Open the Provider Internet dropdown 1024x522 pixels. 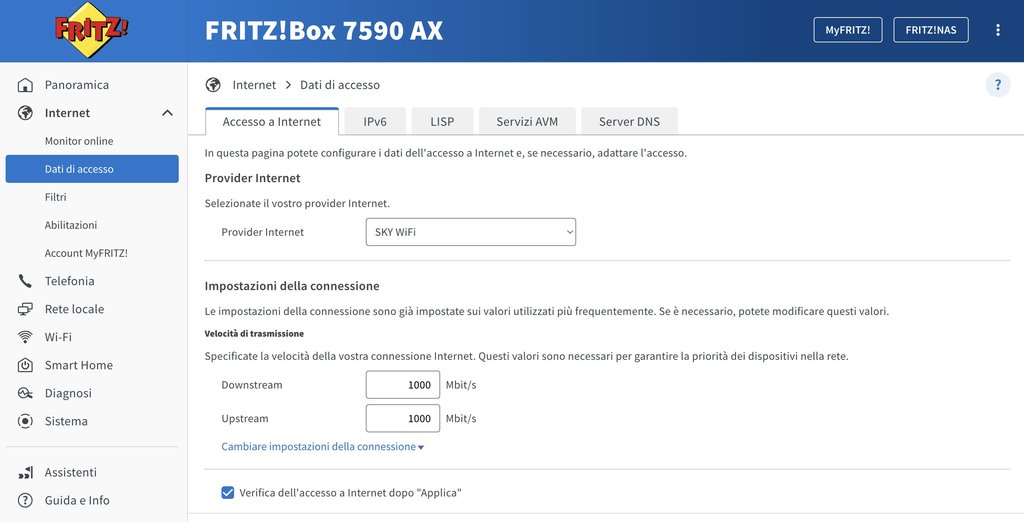470,232
